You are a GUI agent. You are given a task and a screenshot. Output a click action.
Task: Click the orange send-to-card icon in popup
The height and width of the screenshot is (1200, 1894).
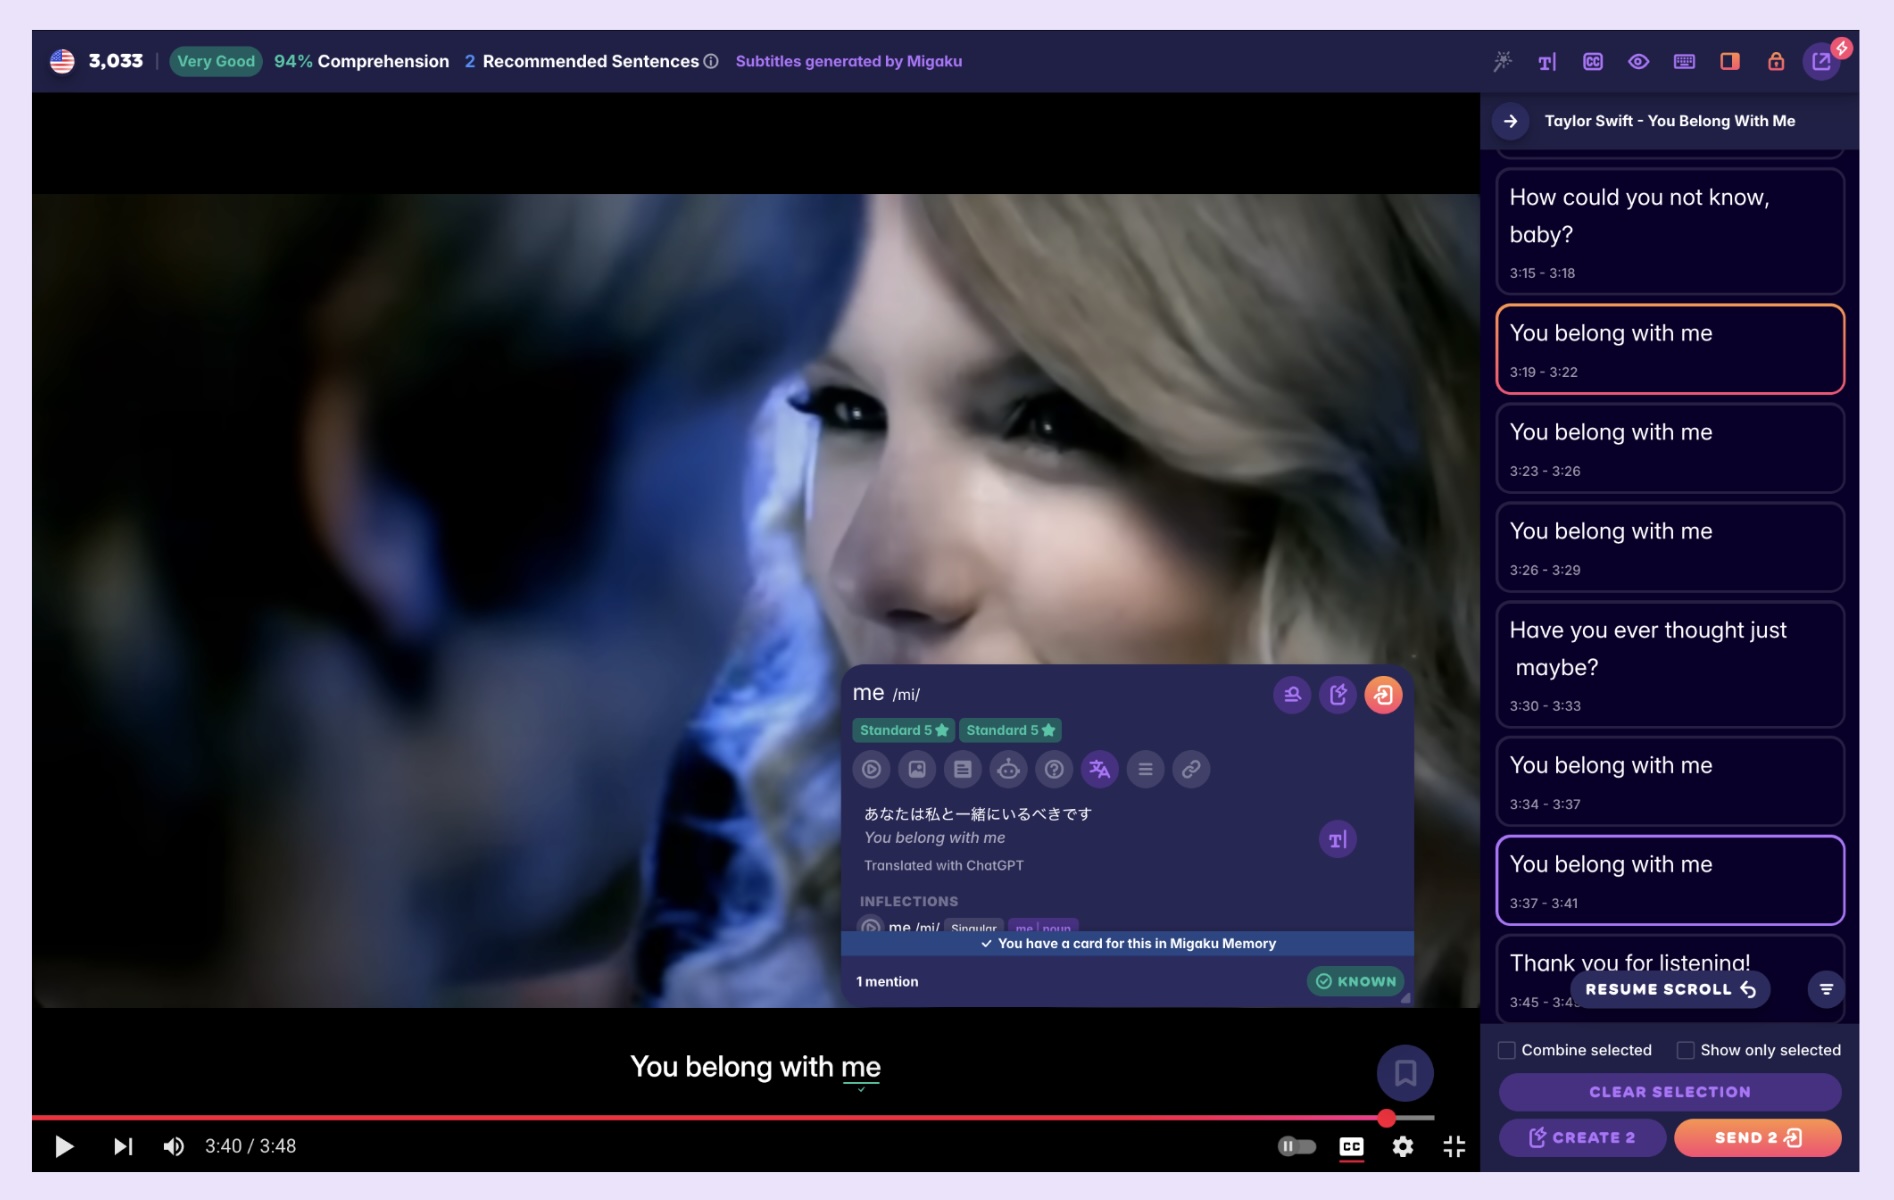coord(1383,694)
